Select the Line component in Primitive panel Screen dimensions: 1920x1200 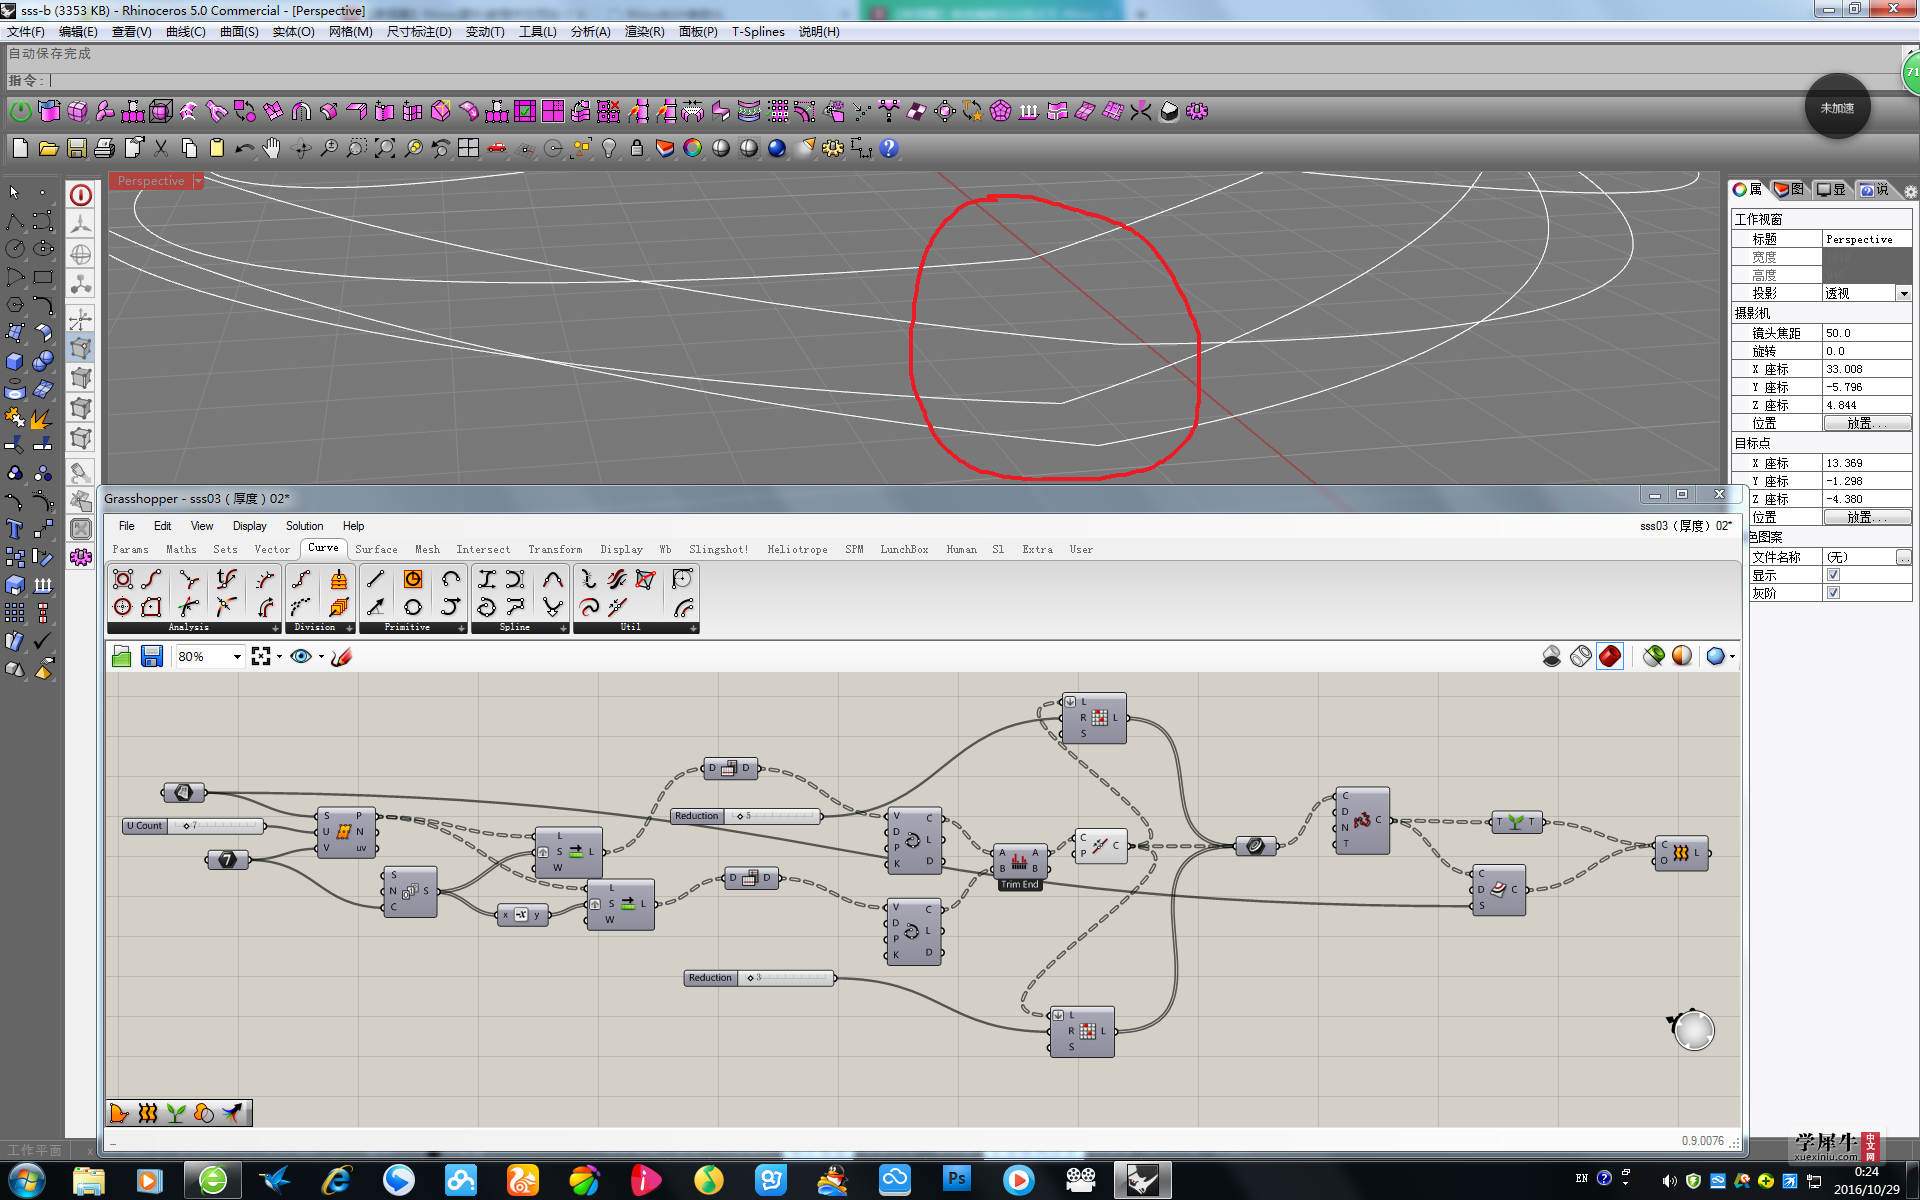coord(376,579)
